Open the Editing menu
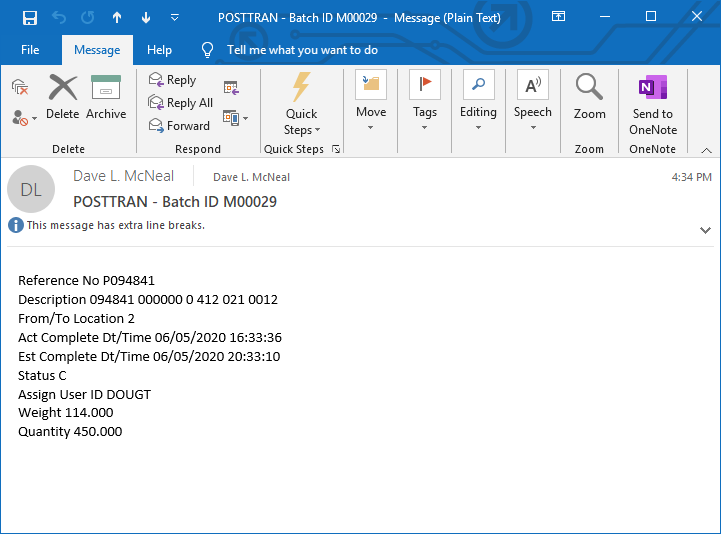This screenshot has width=721, height=534. 478,101
